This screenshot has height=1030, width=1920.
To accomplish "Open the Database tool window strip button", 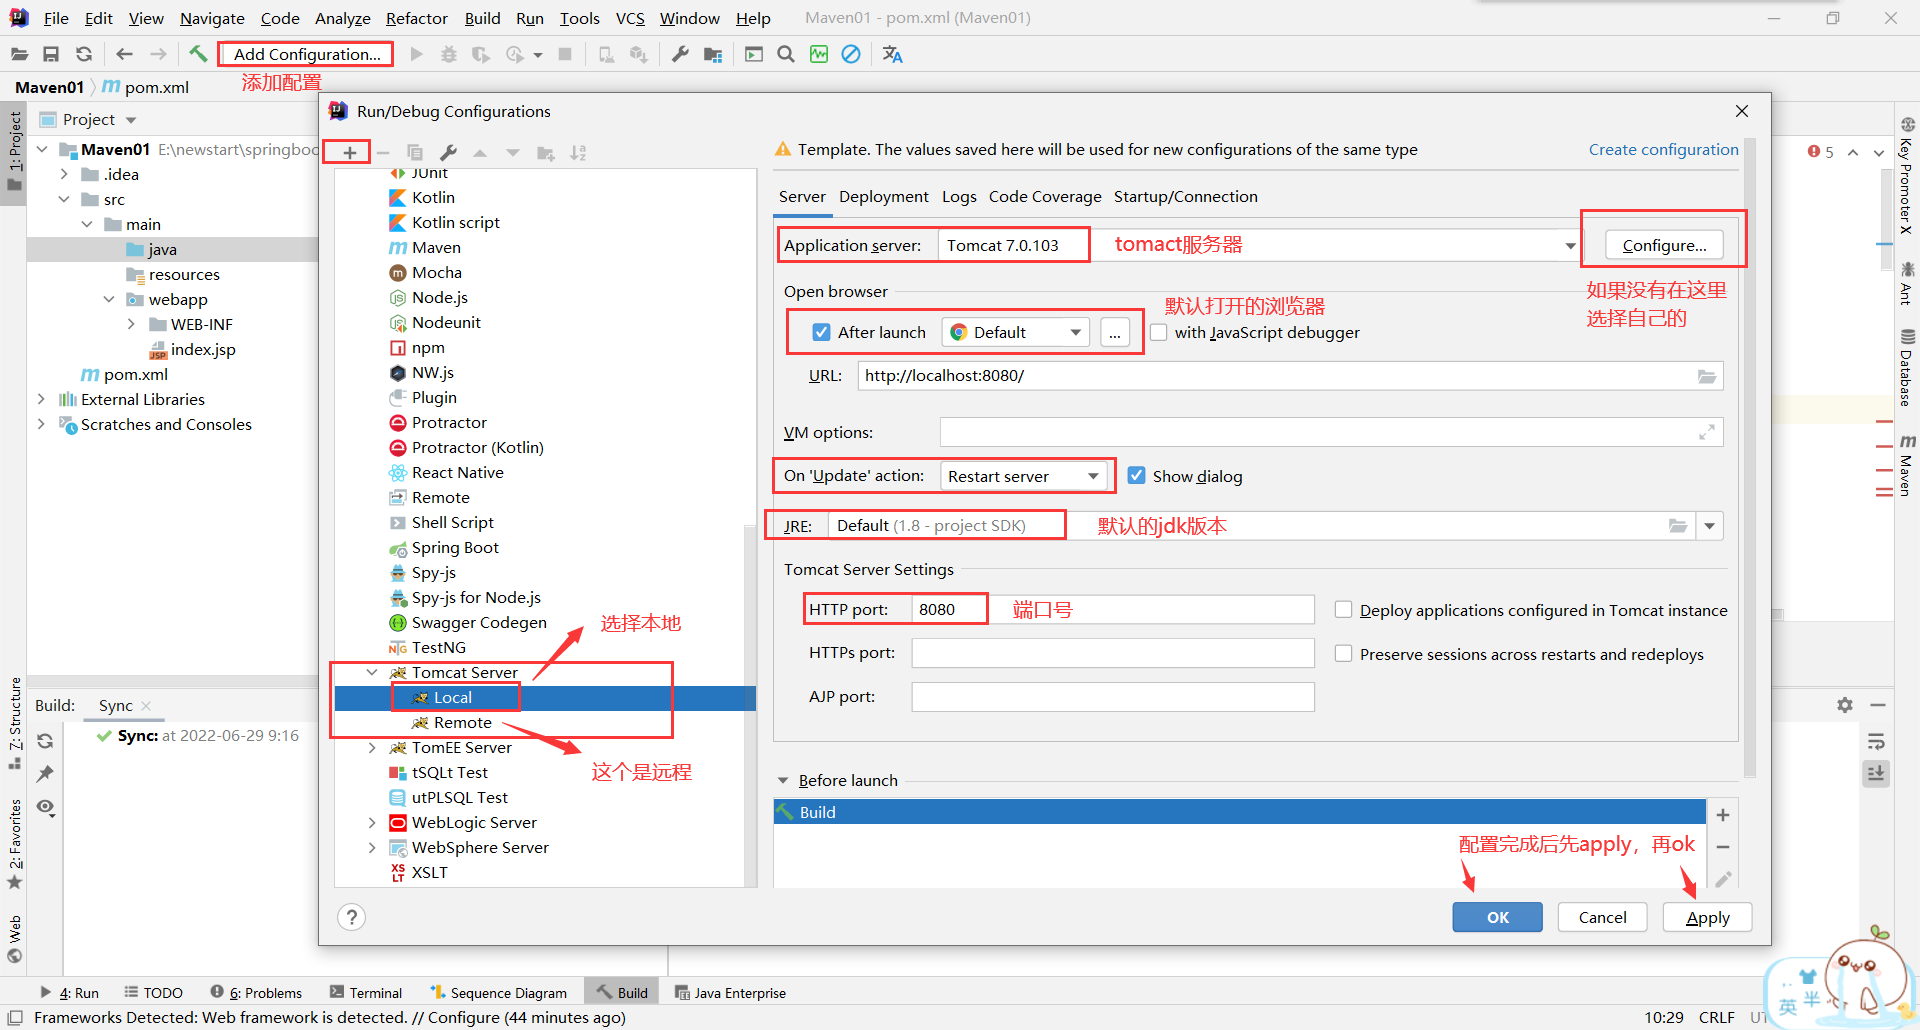I will 1907,367.
